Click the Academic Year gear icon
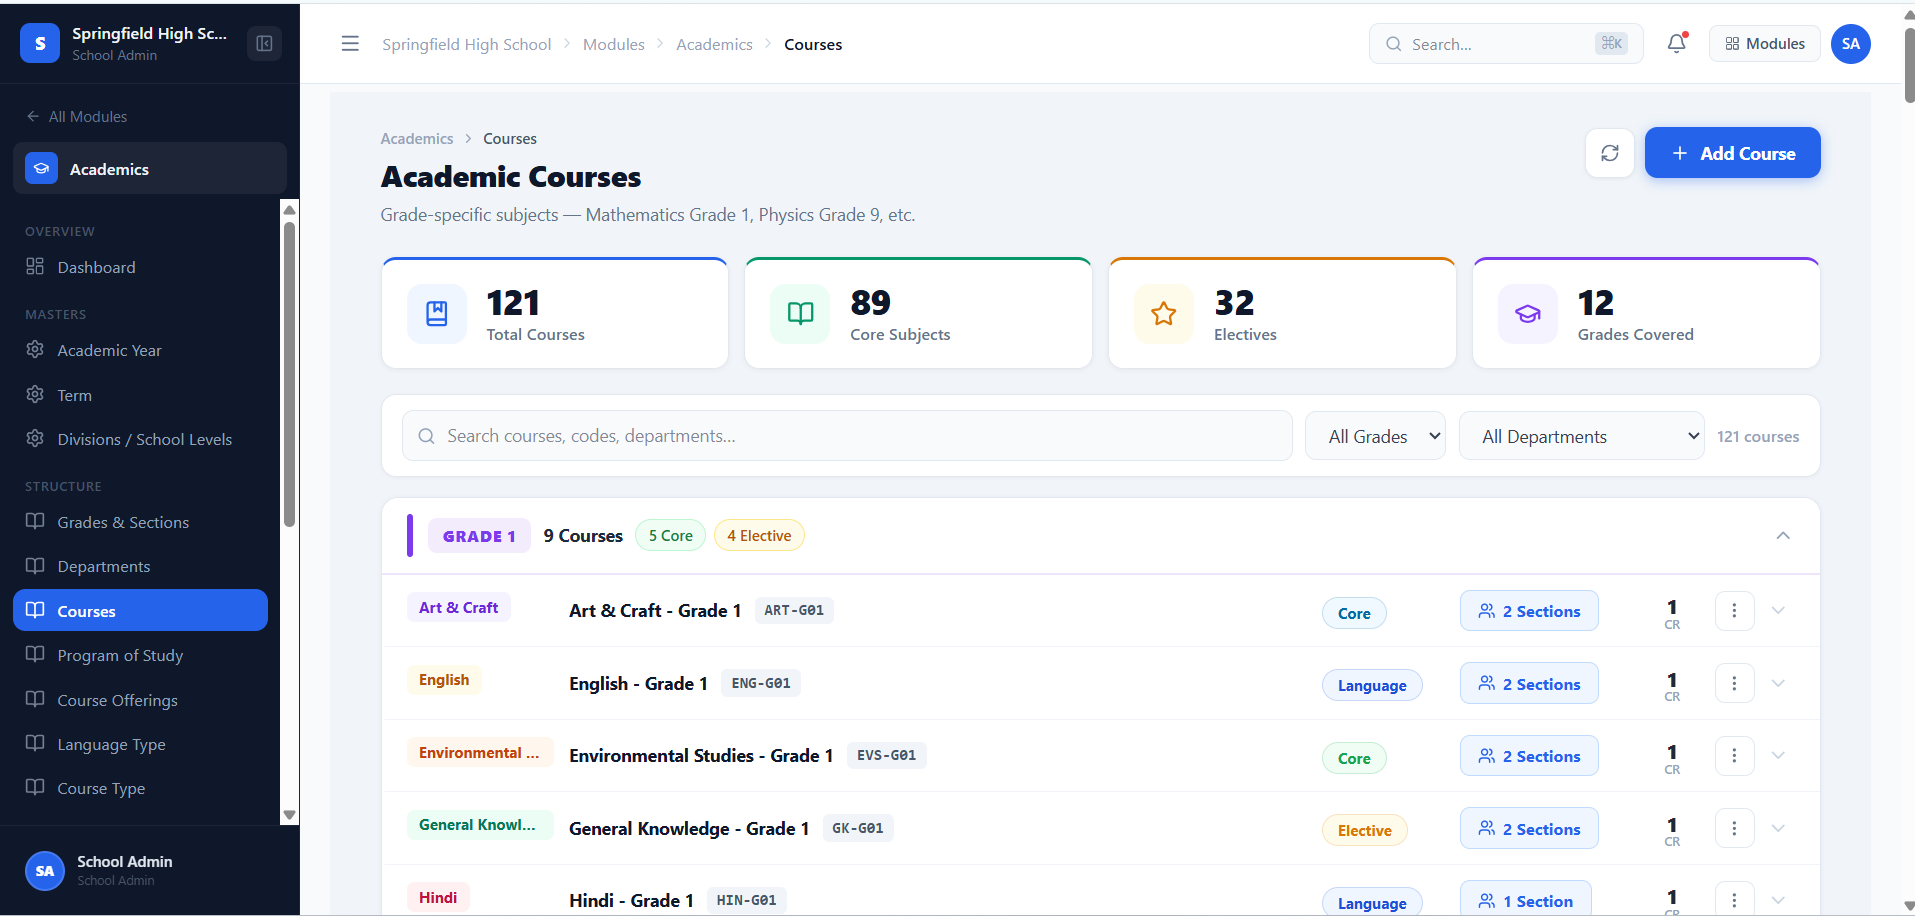Viewport: 1915px width, 916px height. point(35,349)
